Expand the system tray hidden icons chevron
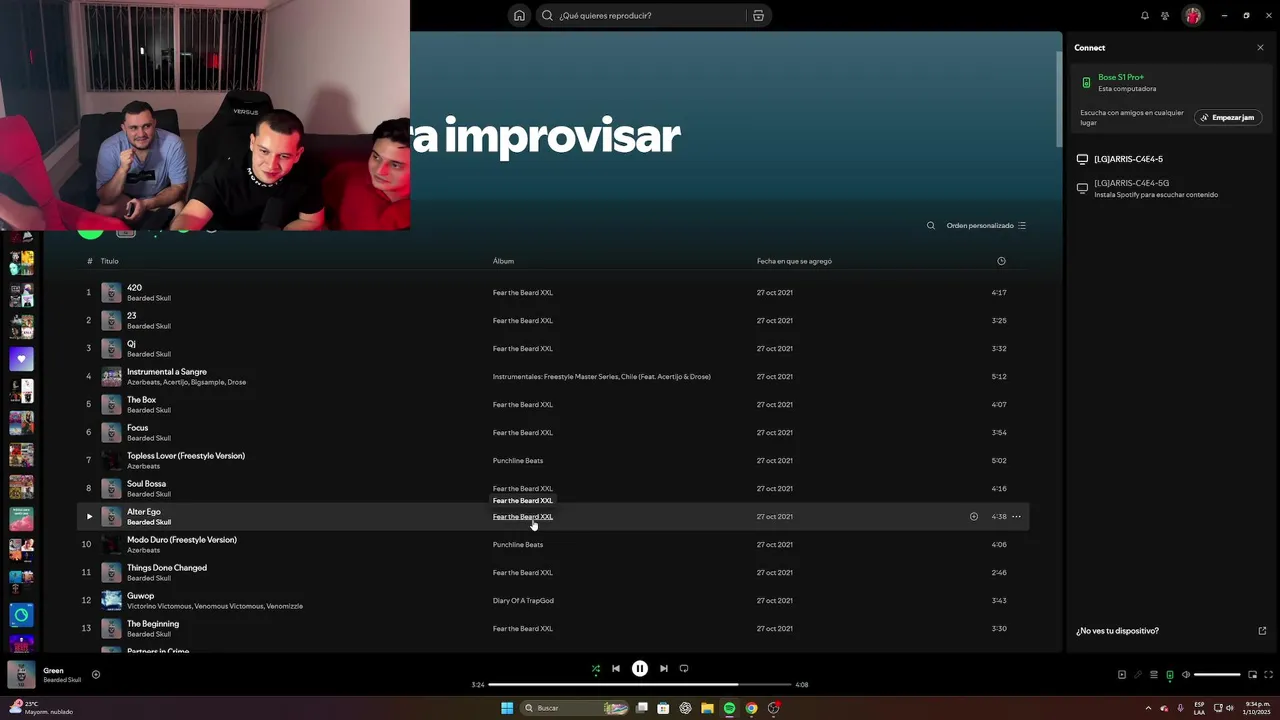Viewport: 1280px width, 720px height. click(1148, 708)
